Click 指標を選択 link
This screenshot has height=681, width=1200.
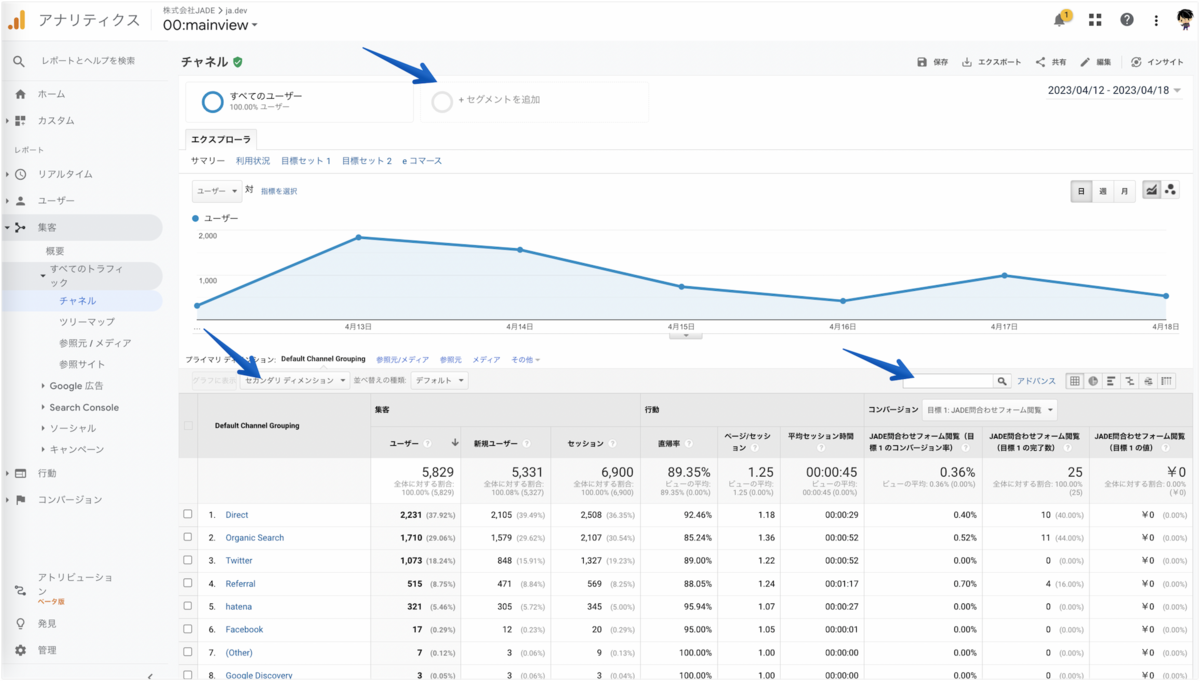[279, 190]
